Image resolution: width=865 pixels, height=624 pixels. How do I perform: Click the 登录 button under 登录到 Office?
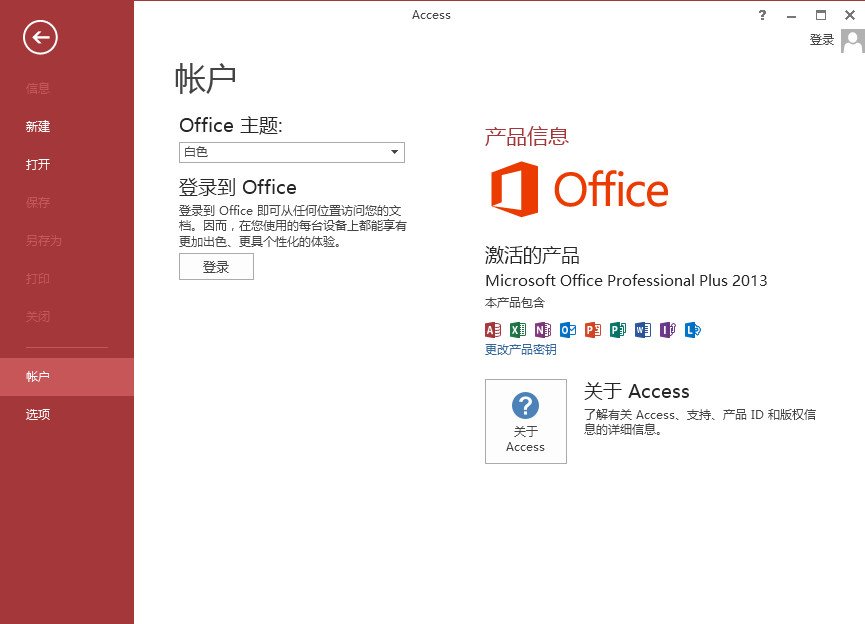tap(216, 267)
